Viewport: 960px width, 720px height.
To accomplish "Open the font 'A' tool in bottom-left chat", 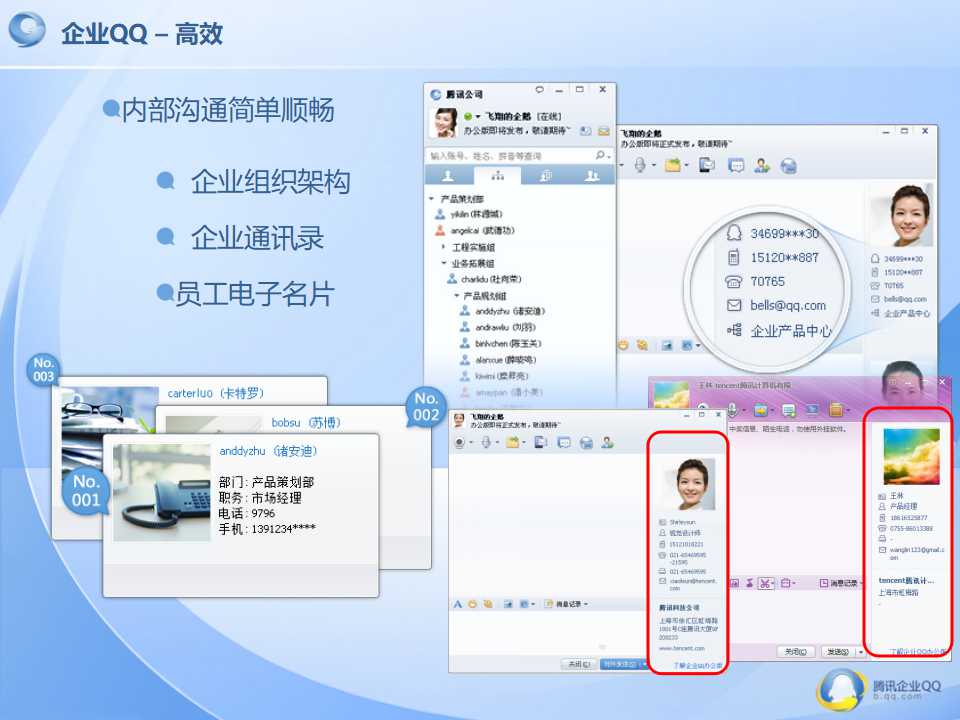I will (x=458, y=604).
